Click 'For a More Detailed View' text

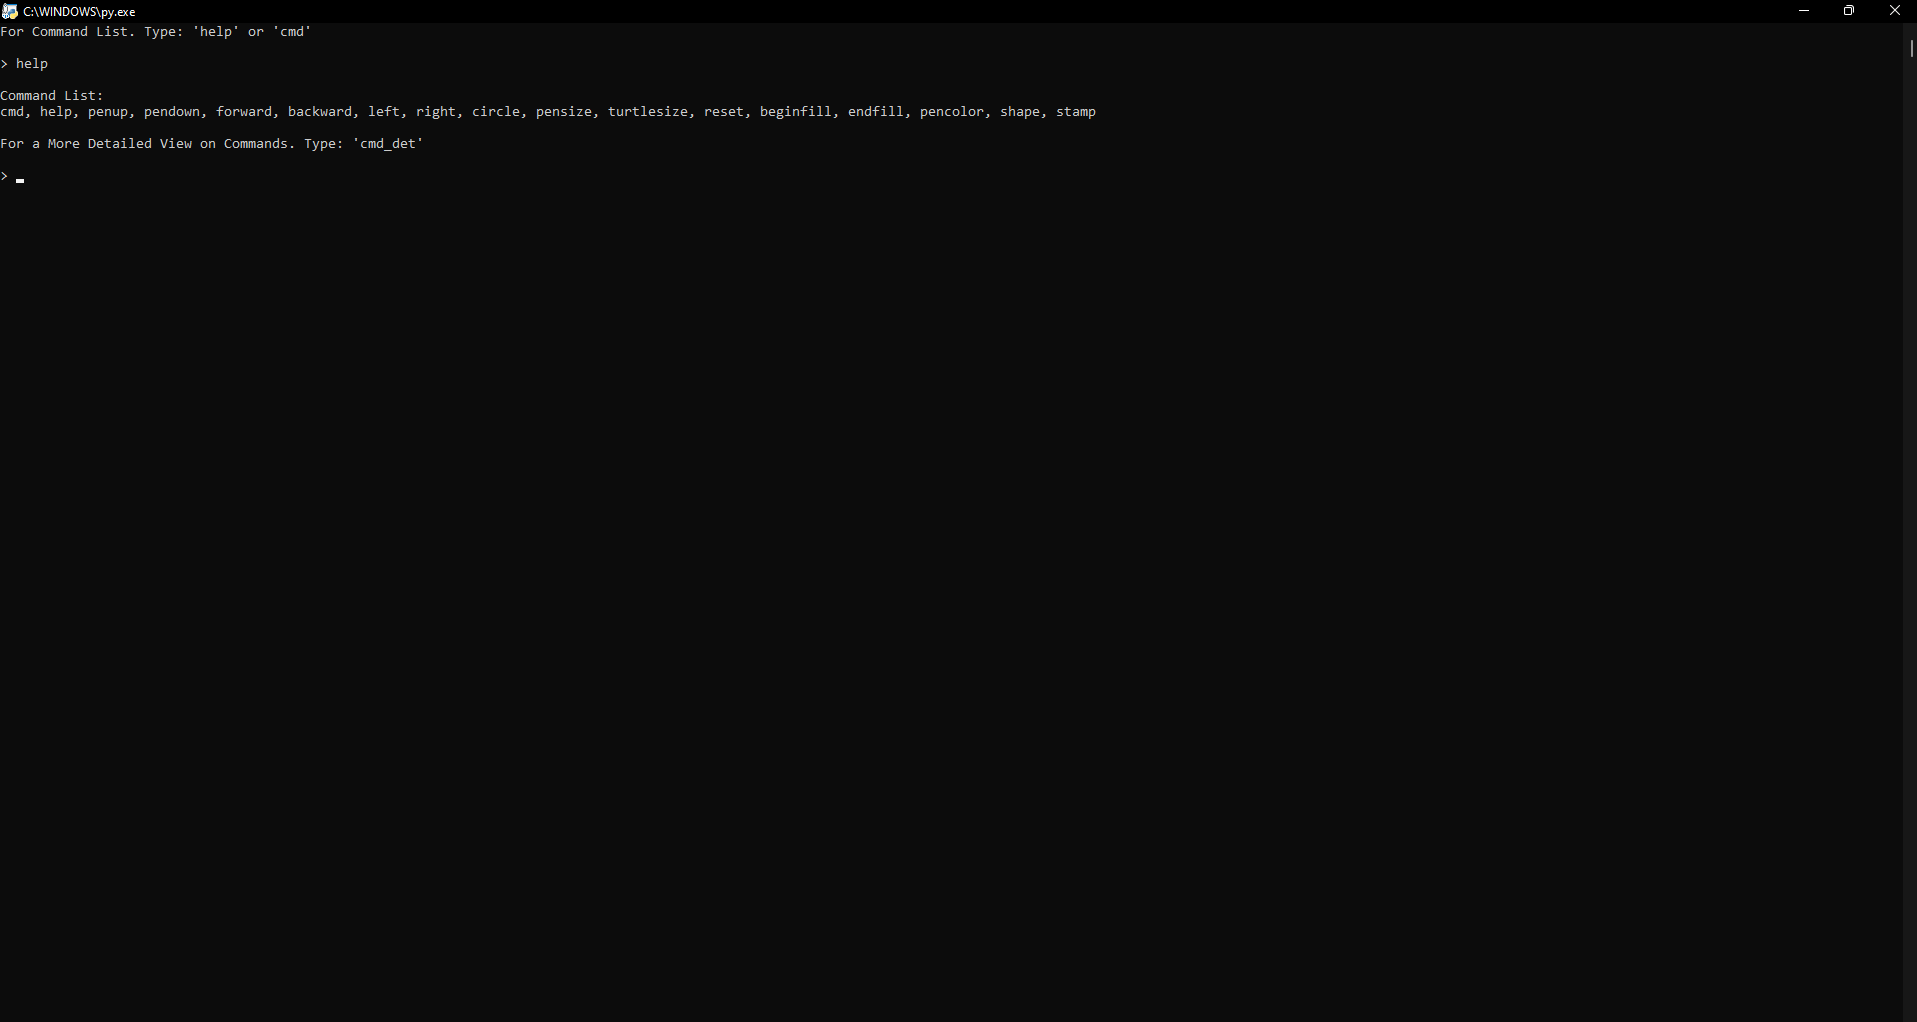96,144
